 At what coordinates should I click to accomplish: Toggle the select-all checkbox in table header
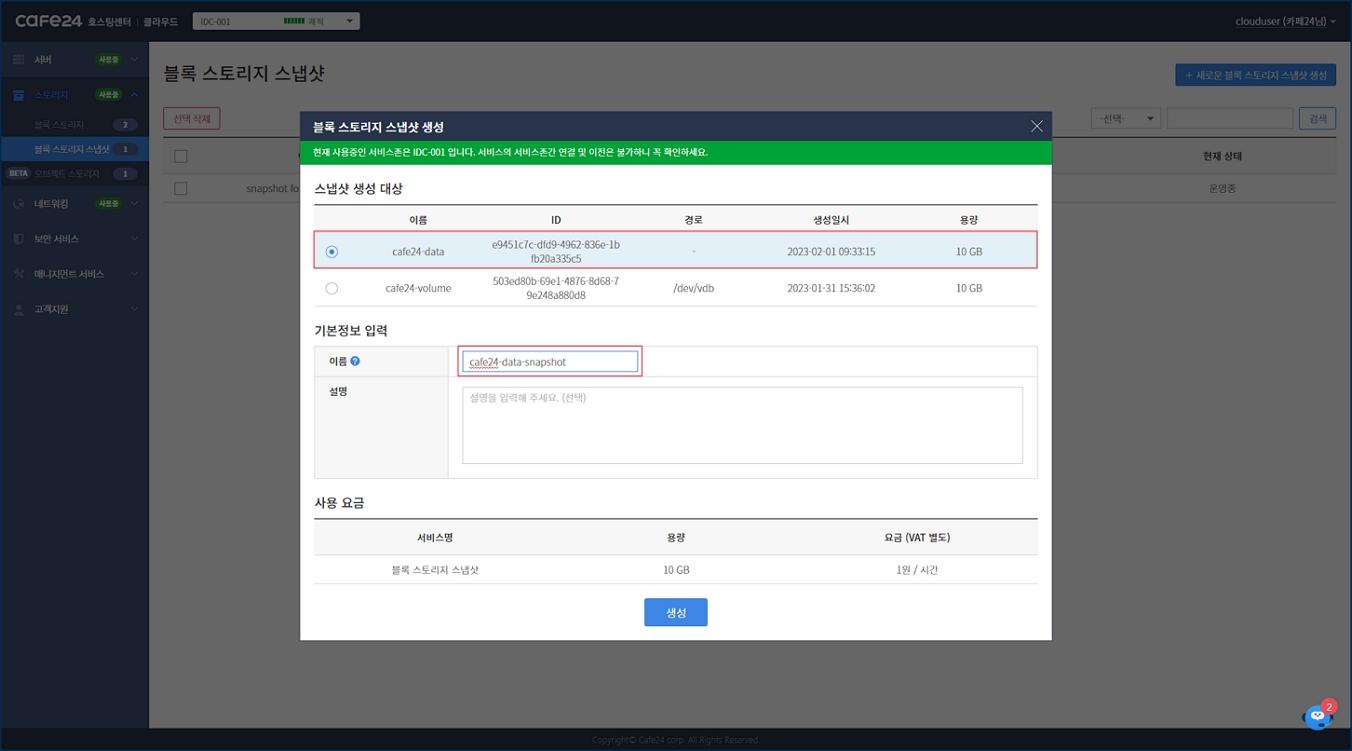[x=181, y=156]
